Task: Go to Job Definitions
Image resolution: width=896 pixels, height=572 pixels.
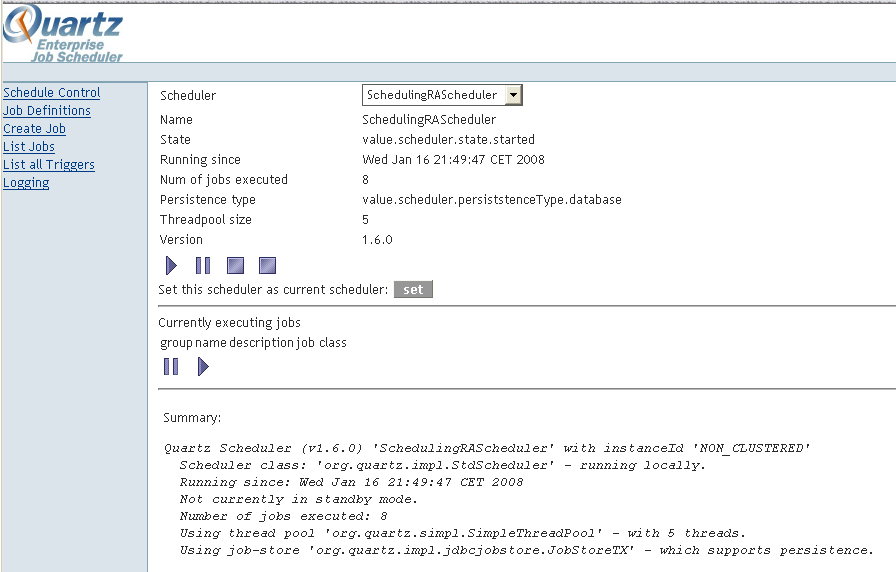Action: pos(47,111)
